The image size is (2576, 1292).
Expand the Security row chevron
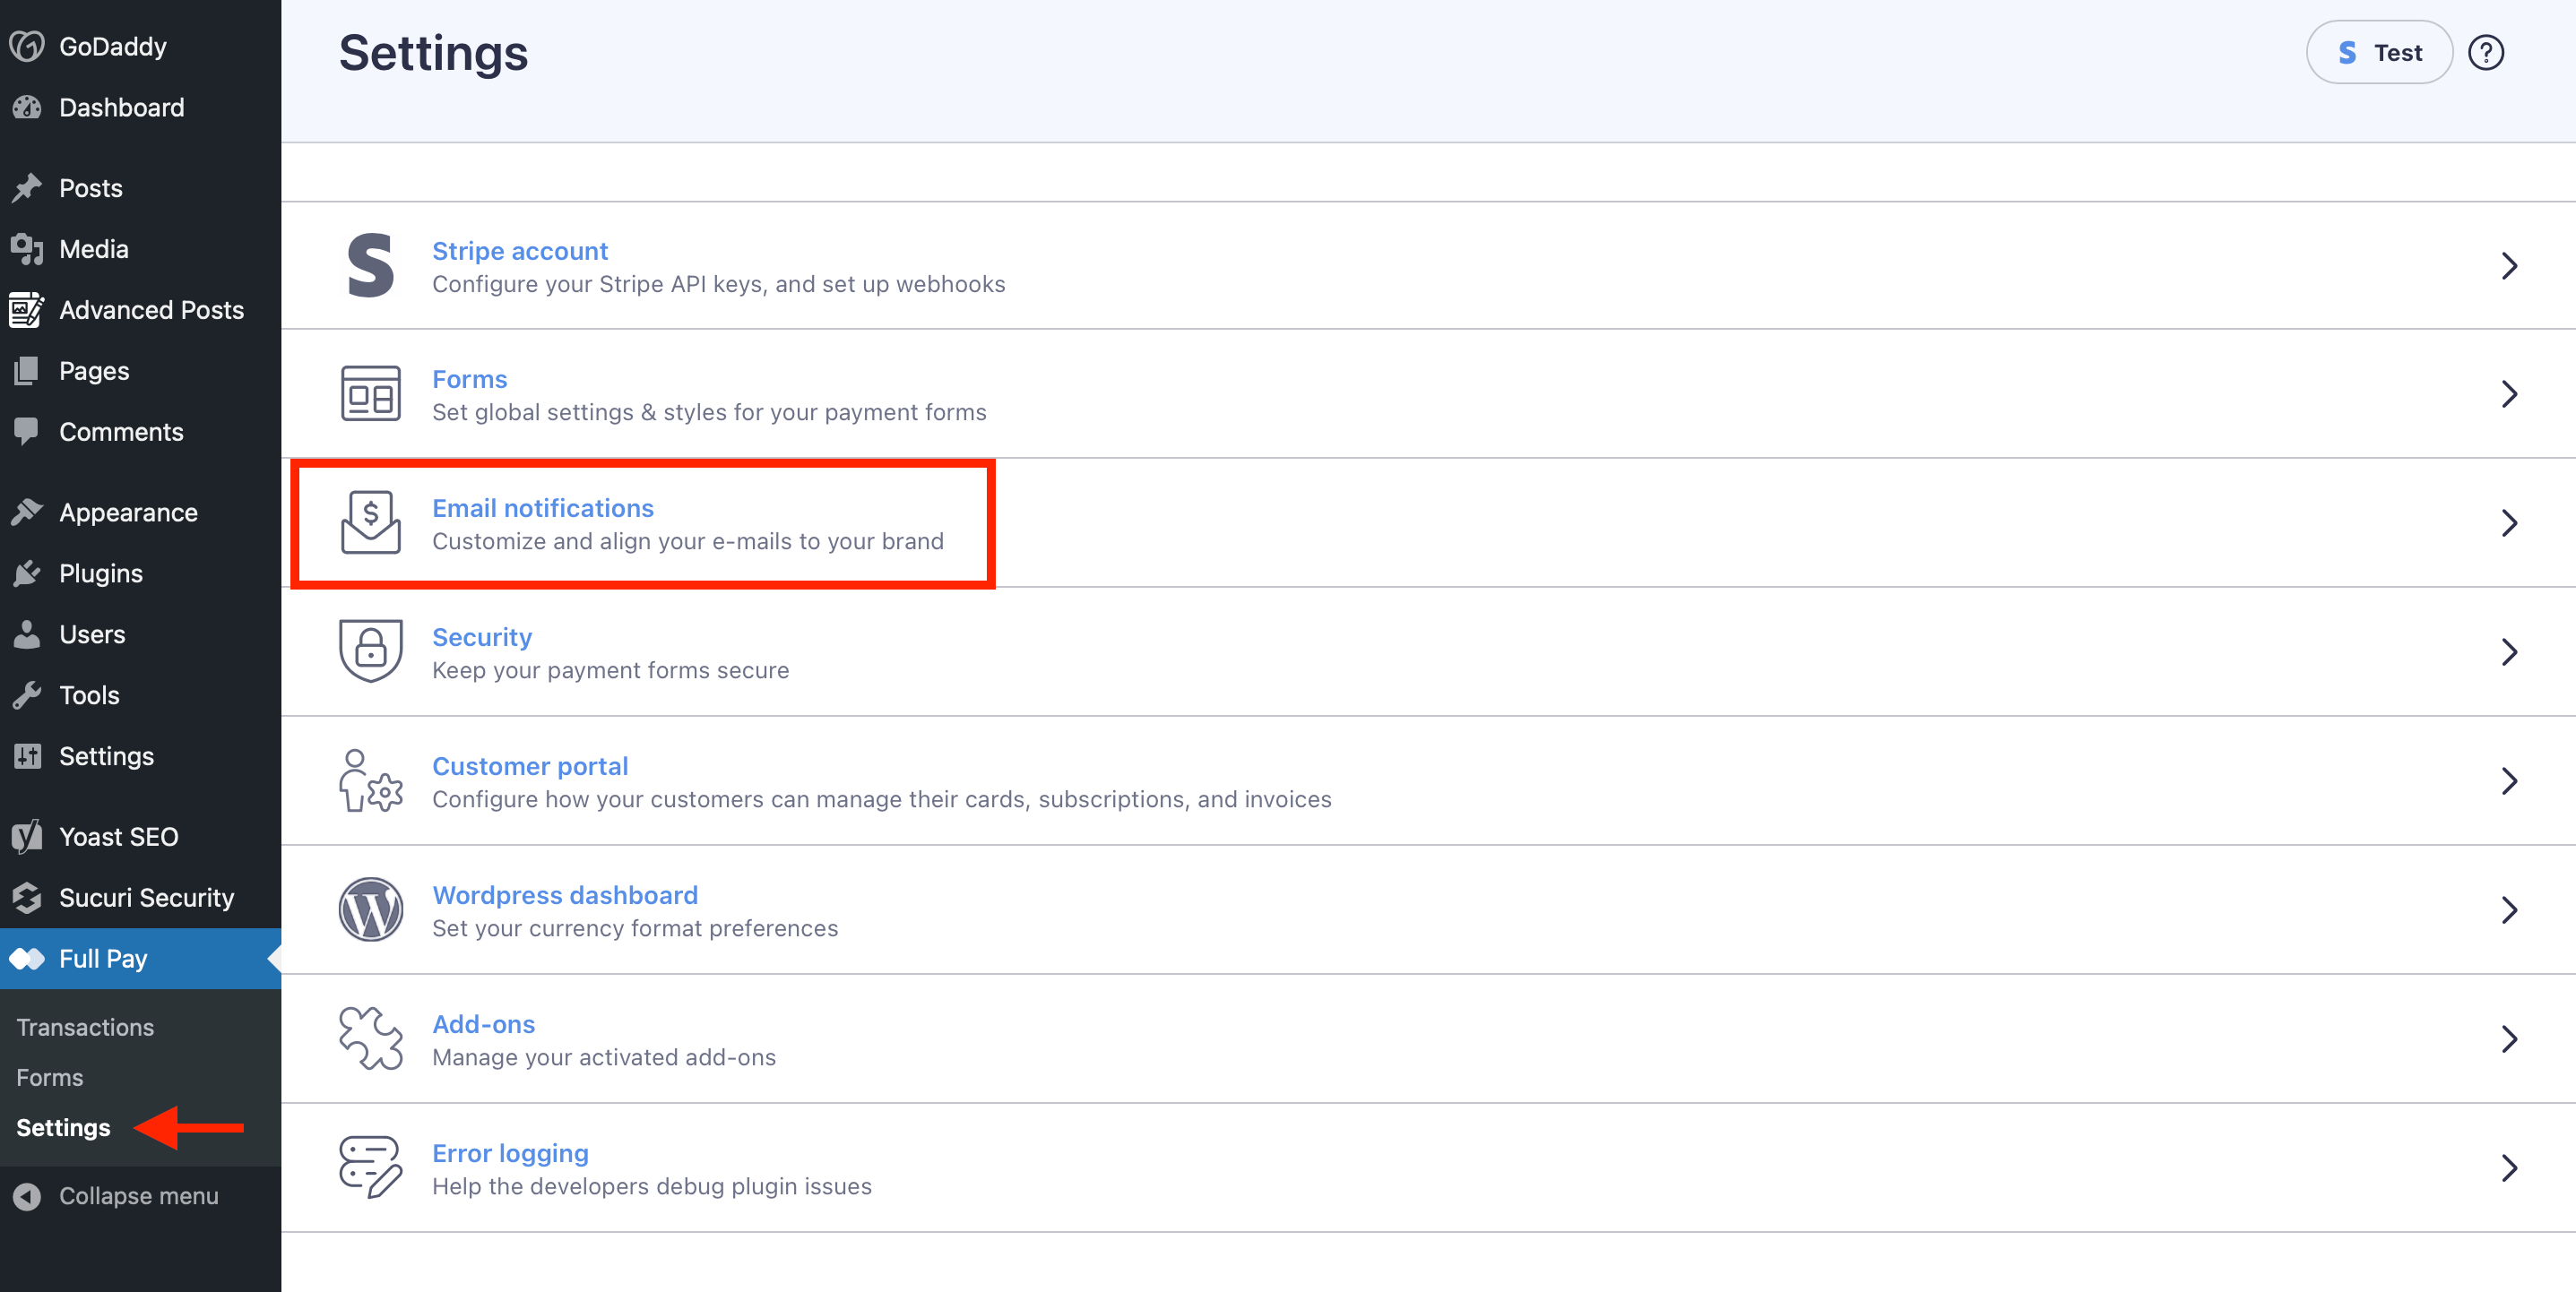[x=2509, y=652]
